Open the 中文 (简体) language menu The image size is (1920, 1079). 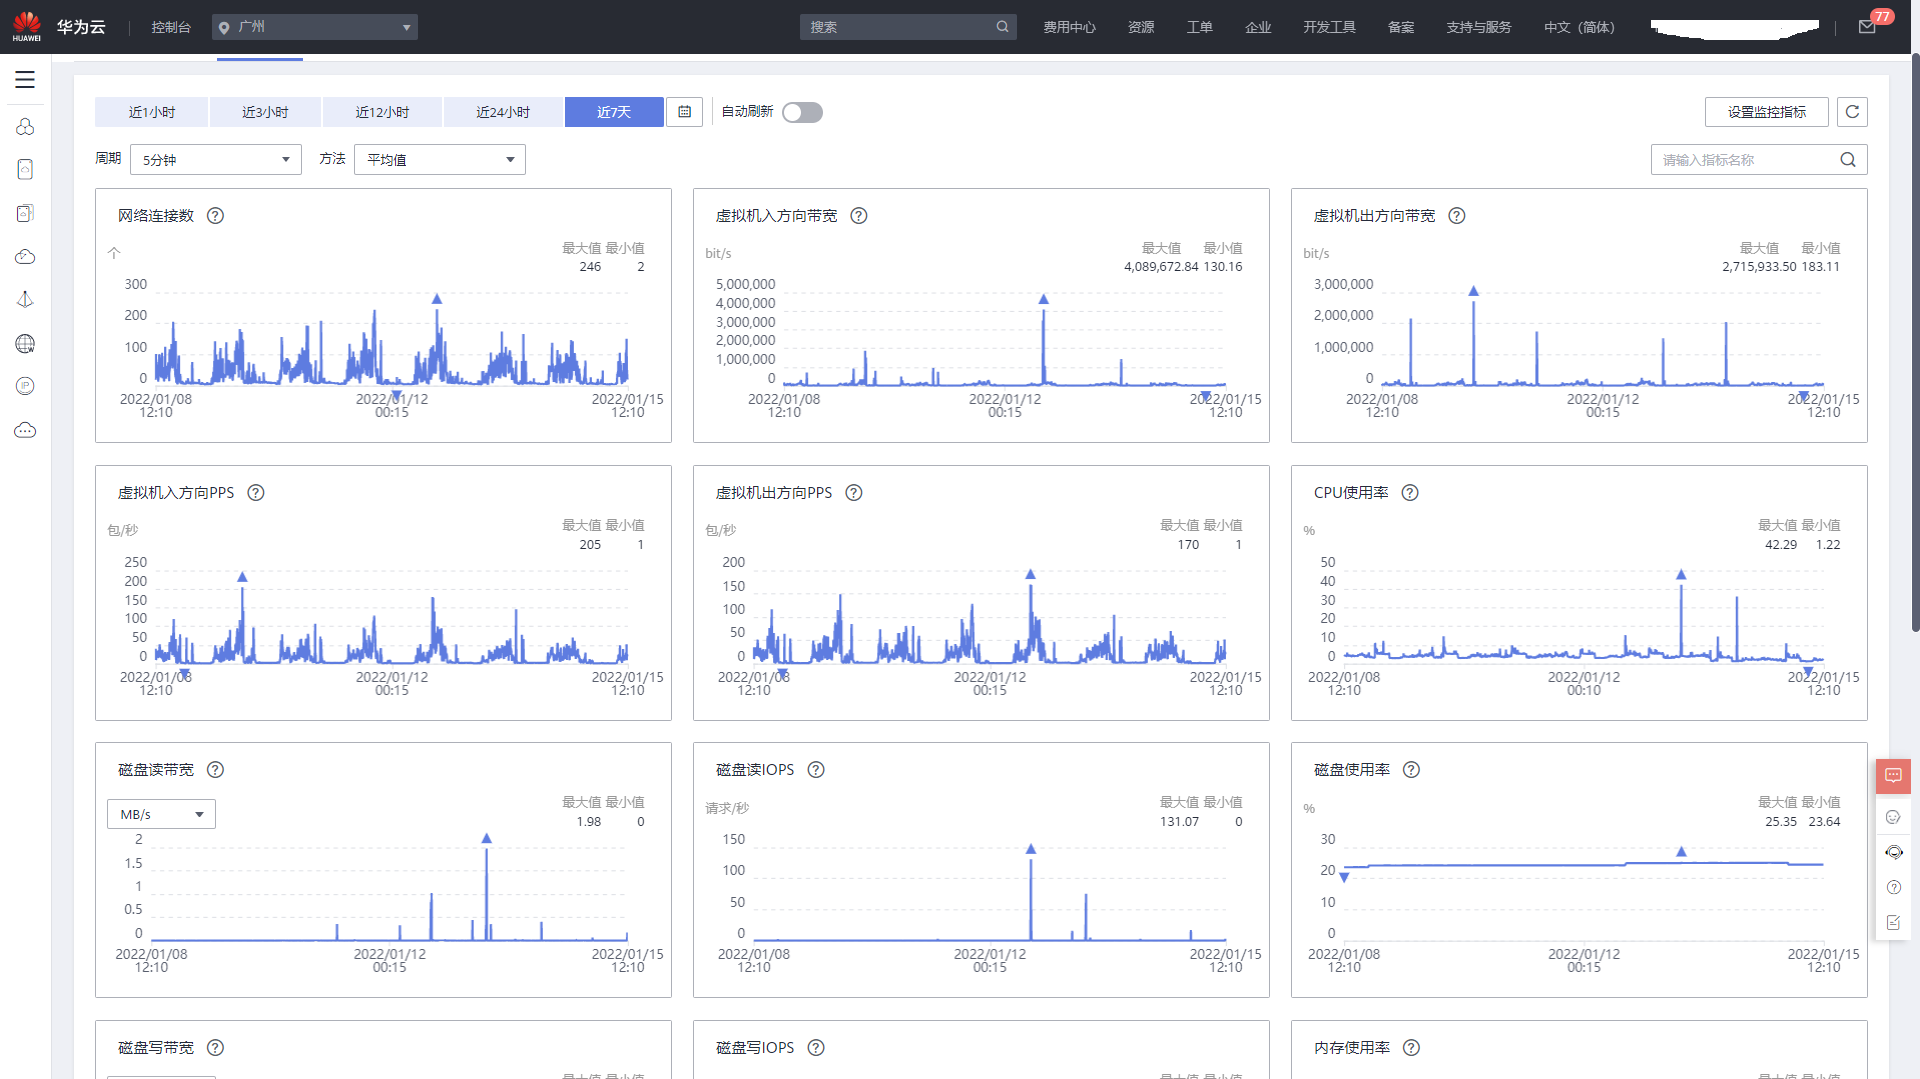coord(1579,27)
